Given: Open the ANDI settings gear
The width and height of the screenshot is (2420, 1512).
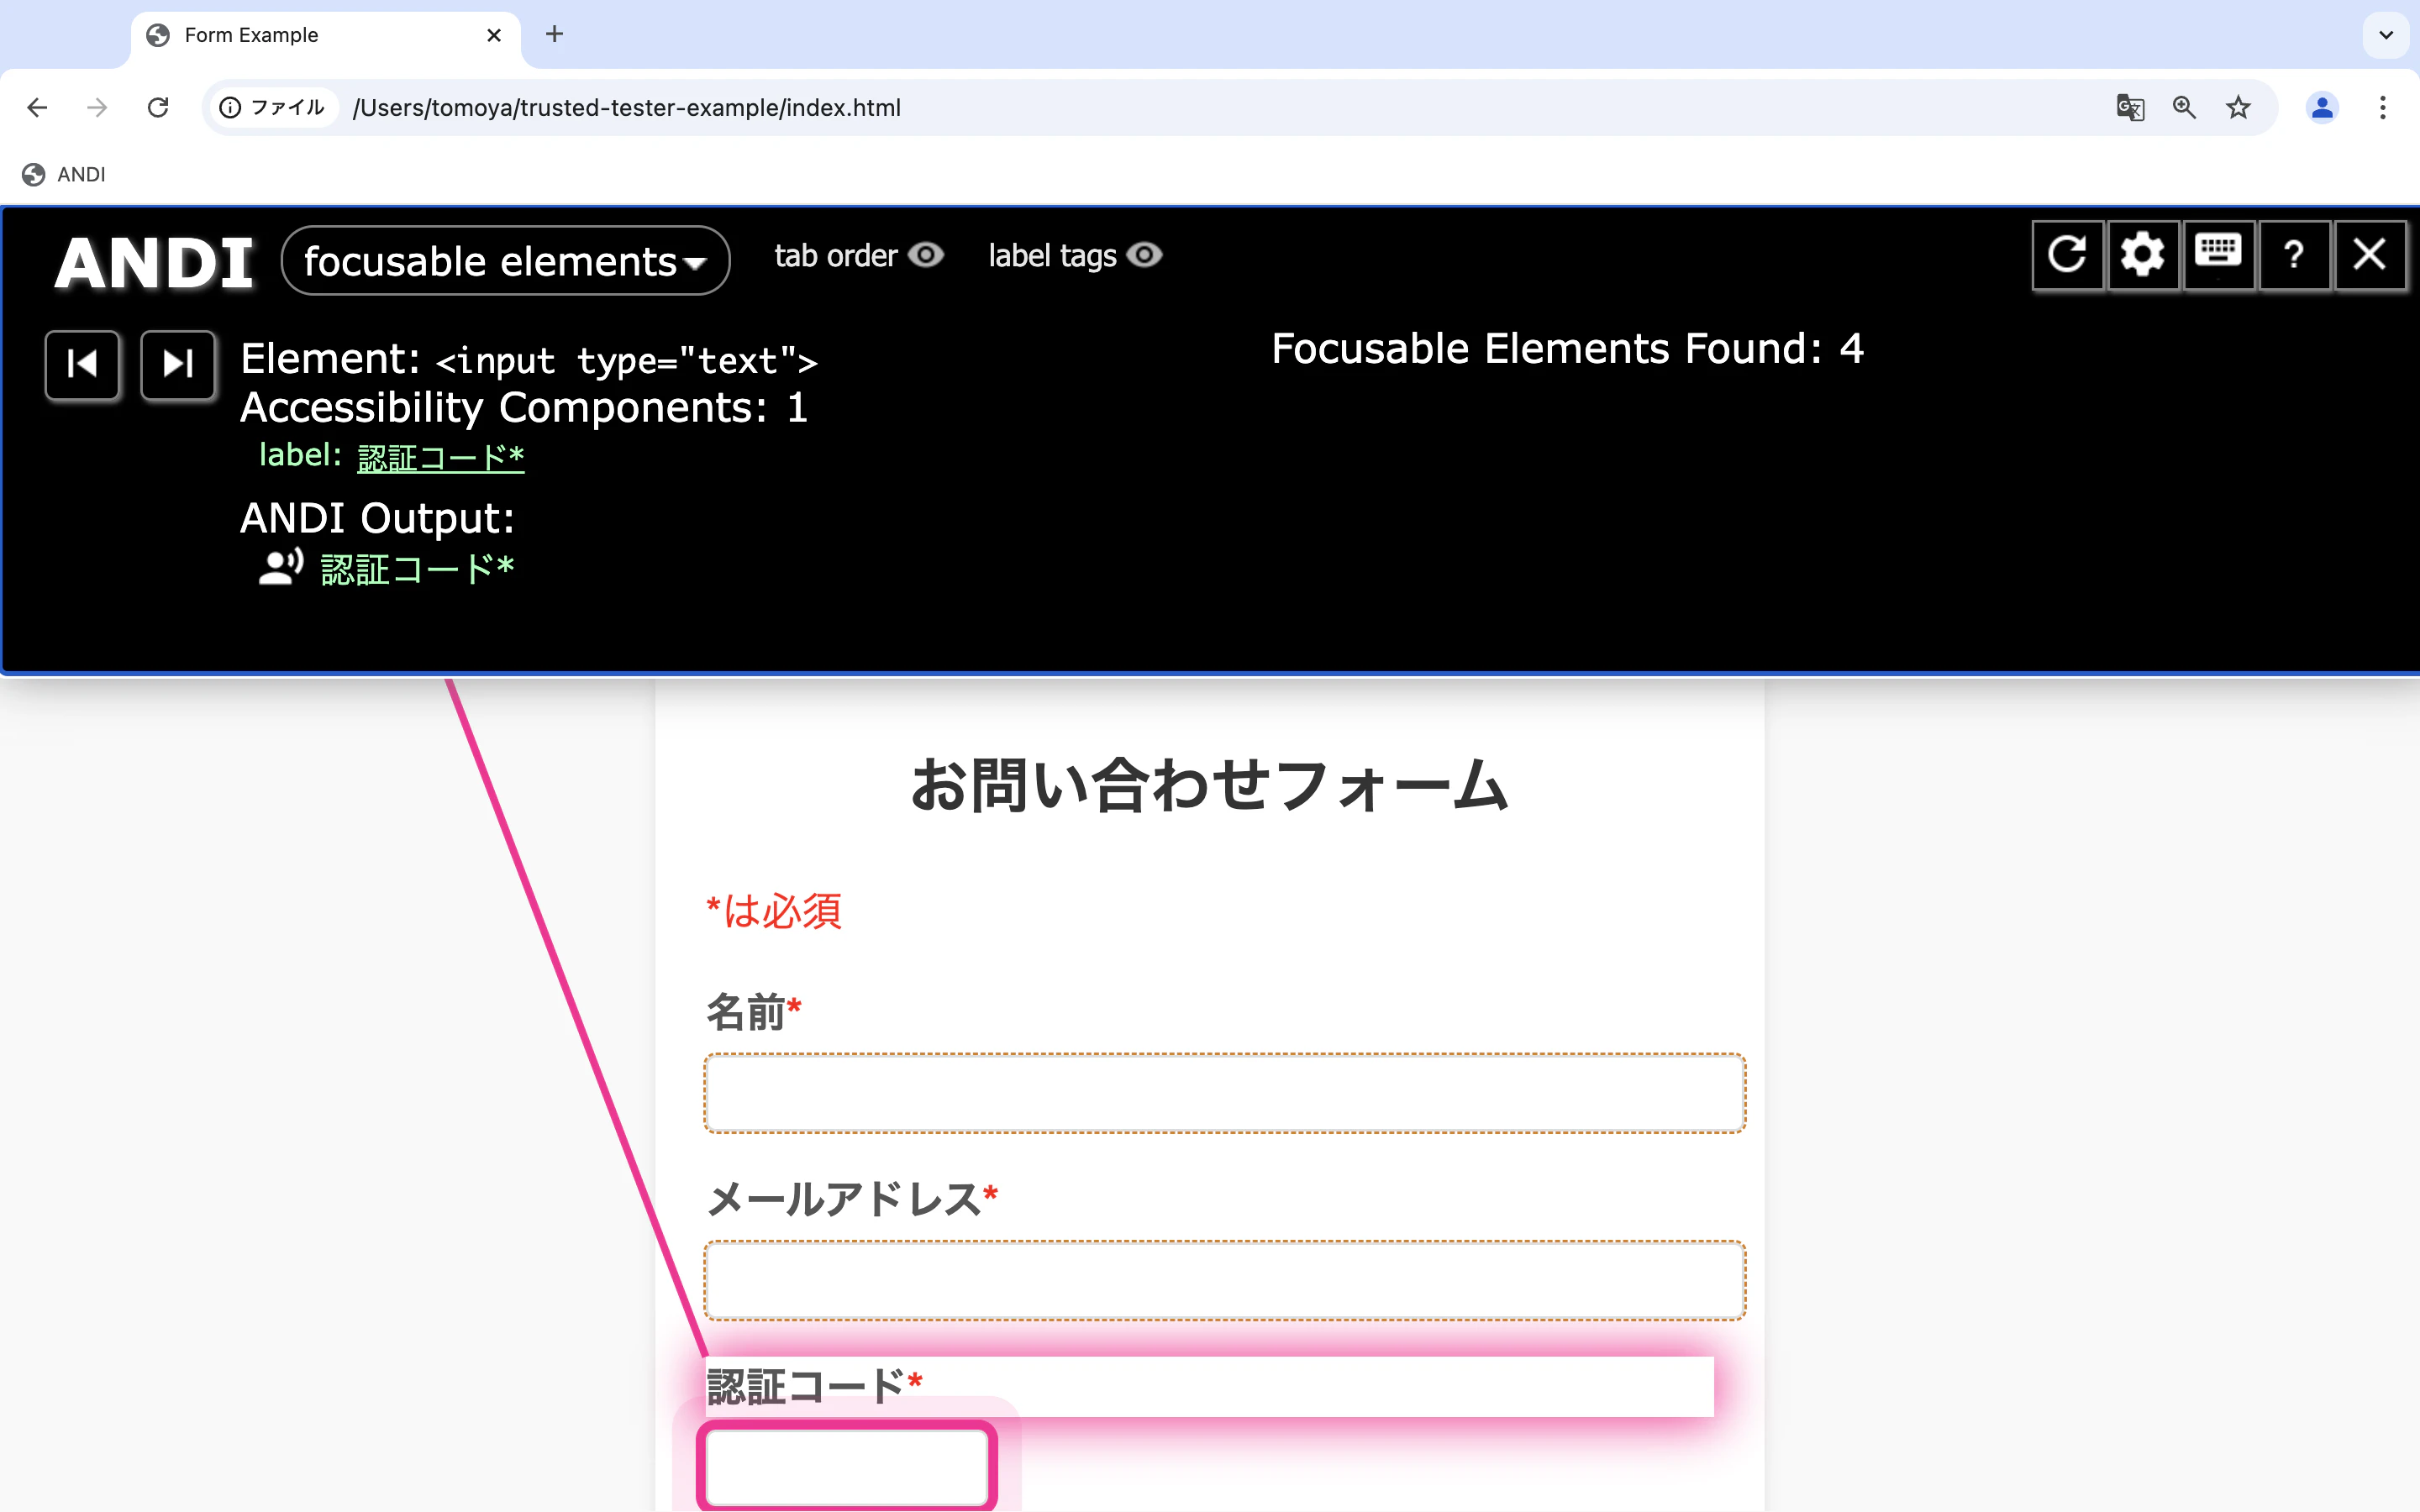Looking at the screenshot, I should pos(2142,255).
